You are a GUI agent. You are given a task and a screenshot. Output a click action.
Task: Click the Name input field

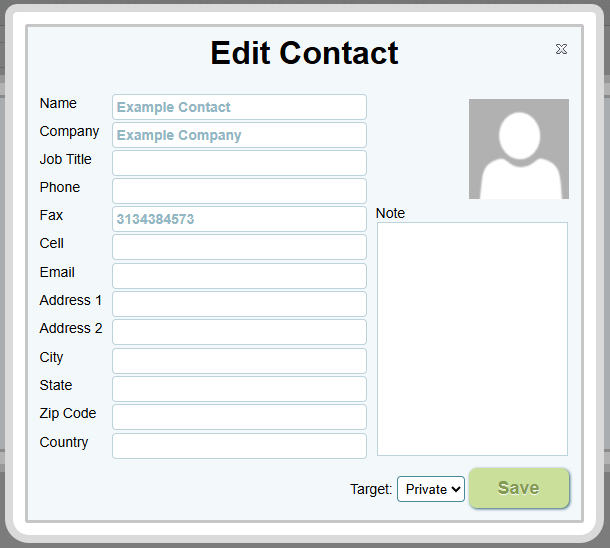coord(239,107)
